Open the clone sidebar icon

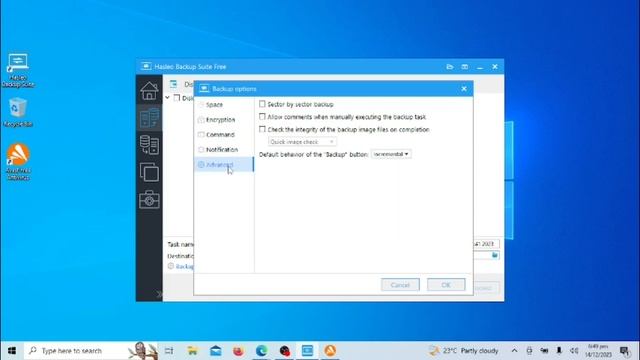coord(149,172)
